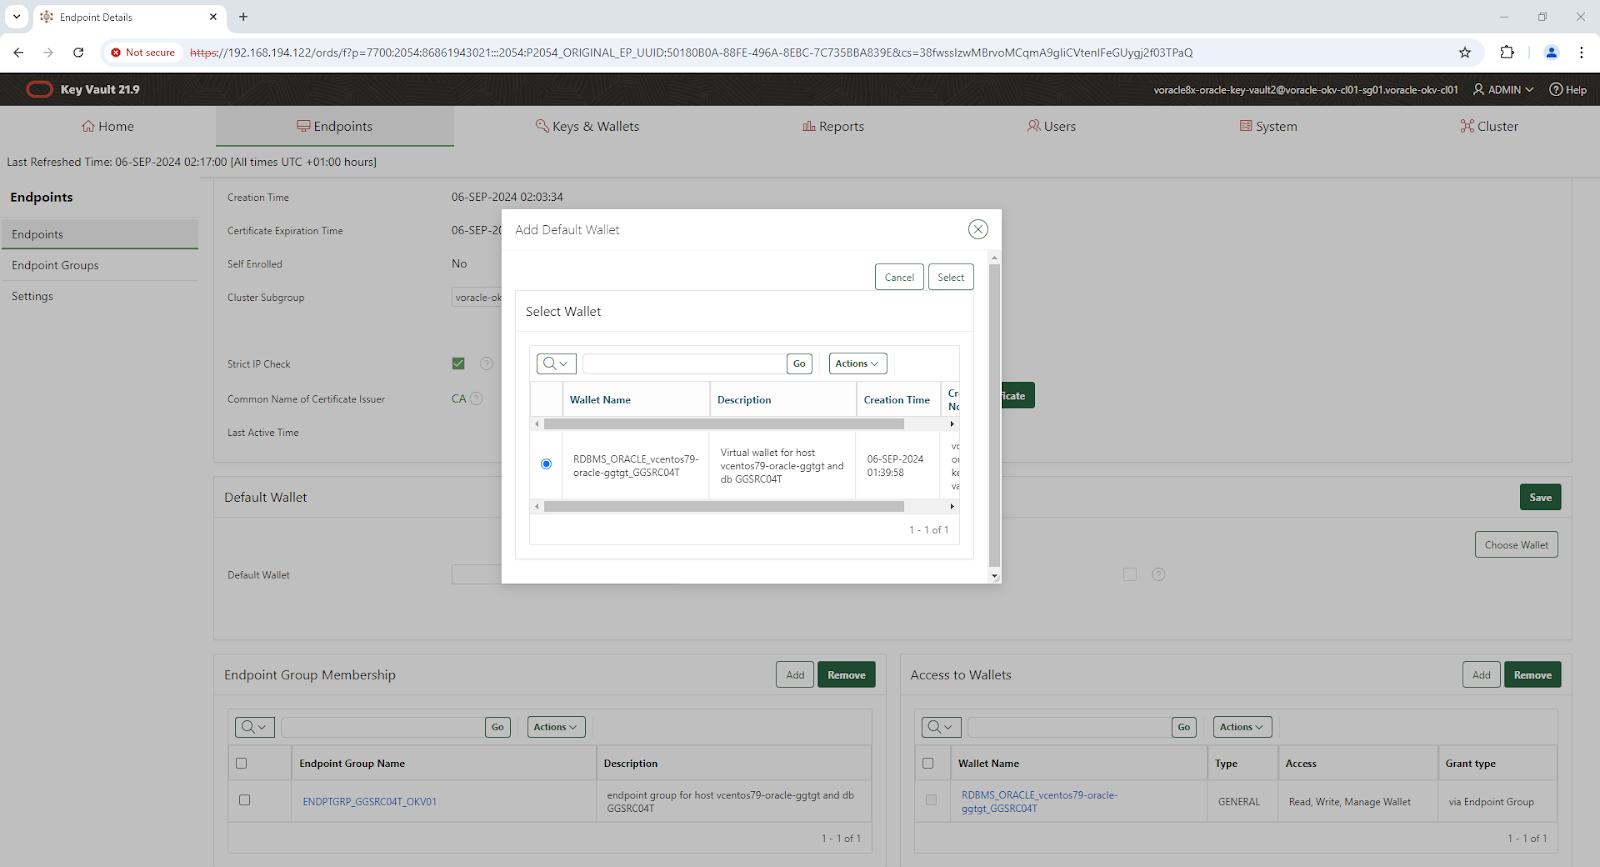Bookmark this page with star icon
This screenshot has width=1600, height=867.
click(x=1465, y=52)
